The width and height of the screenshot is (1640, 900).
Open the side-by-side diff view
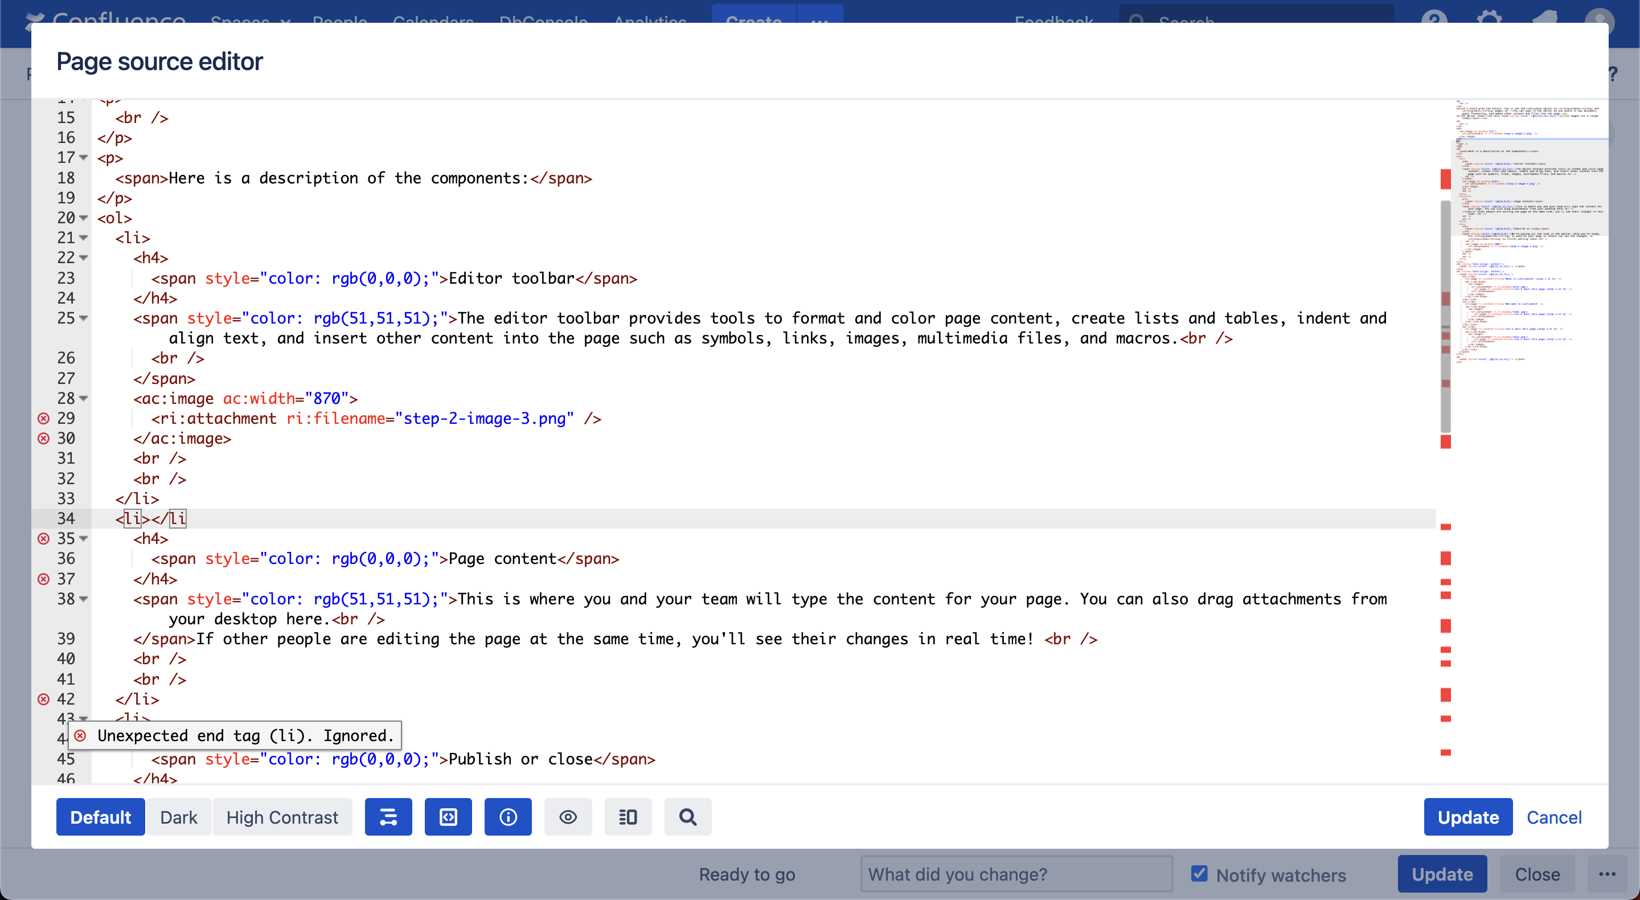pos(628,817)
